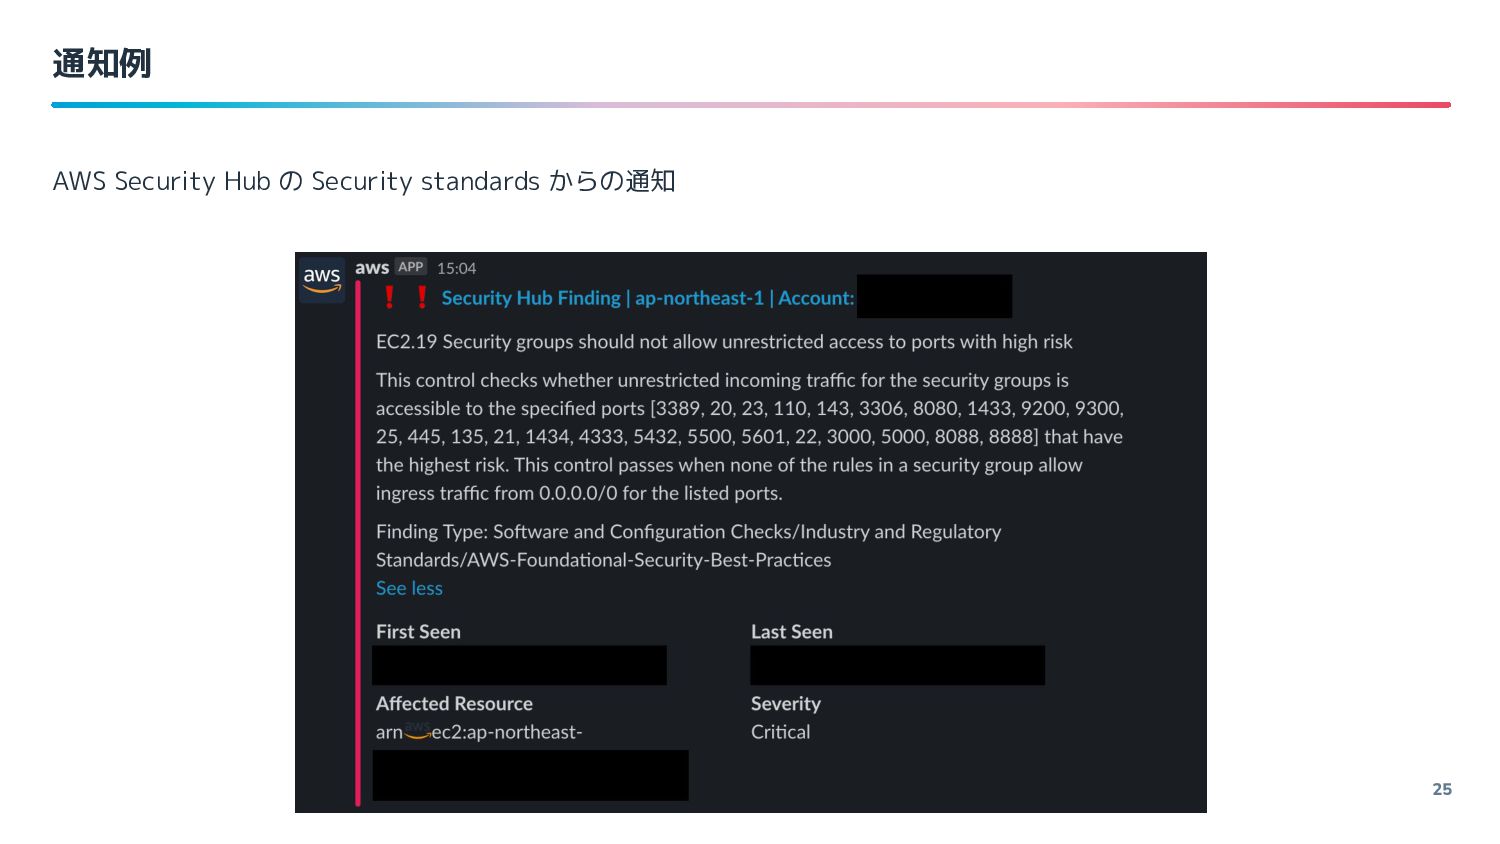The height and width of the screenshot is (844, 1500).
Task: Click the Affected Resource ARN text
Action: (479, 732)
